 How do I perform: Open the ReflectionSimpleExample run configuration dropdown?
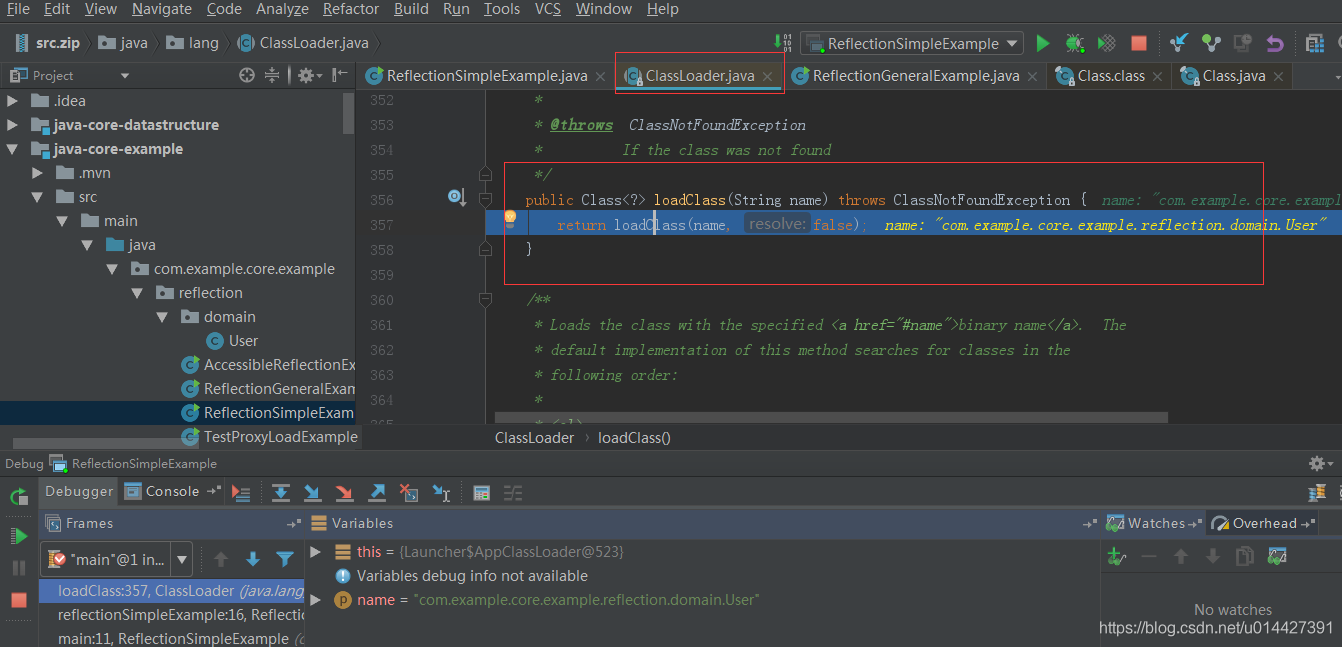(911, 43)
